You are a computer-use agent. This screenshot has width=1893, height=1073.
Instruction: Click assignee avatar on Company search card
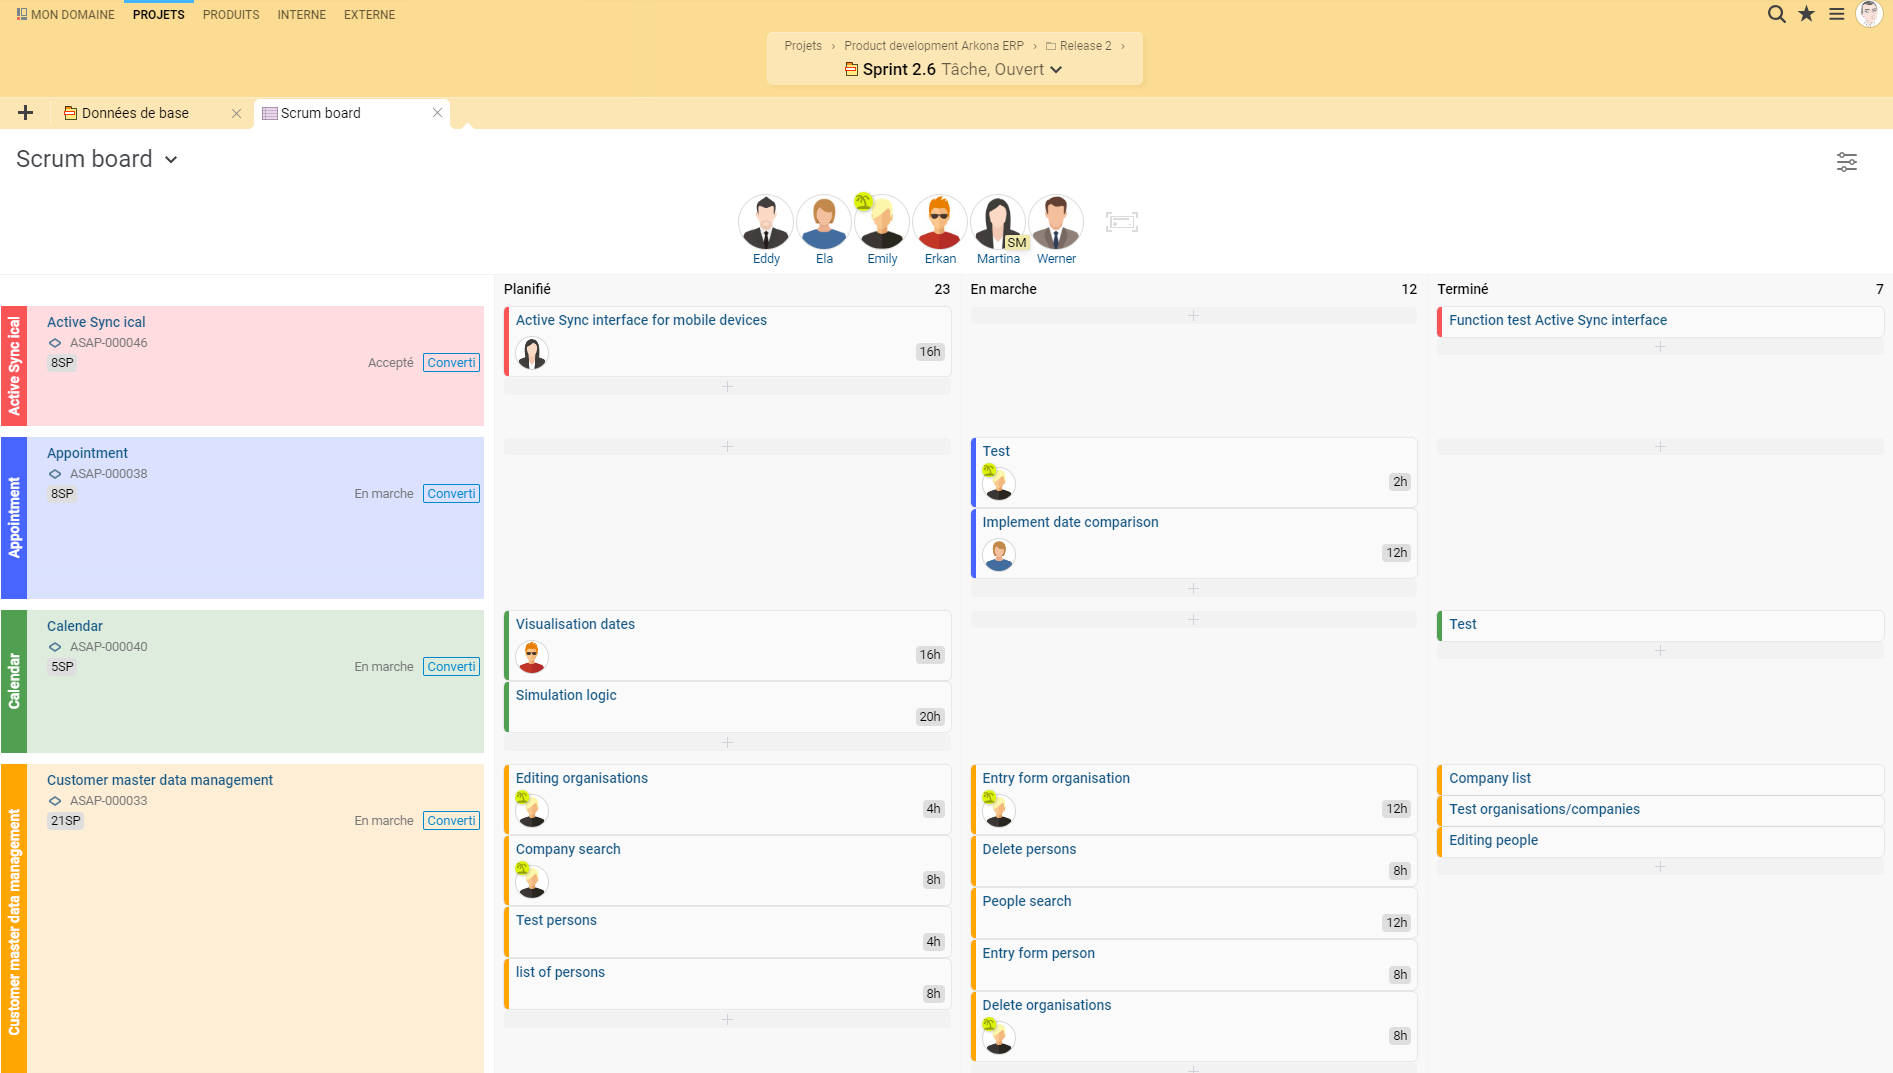532,881
